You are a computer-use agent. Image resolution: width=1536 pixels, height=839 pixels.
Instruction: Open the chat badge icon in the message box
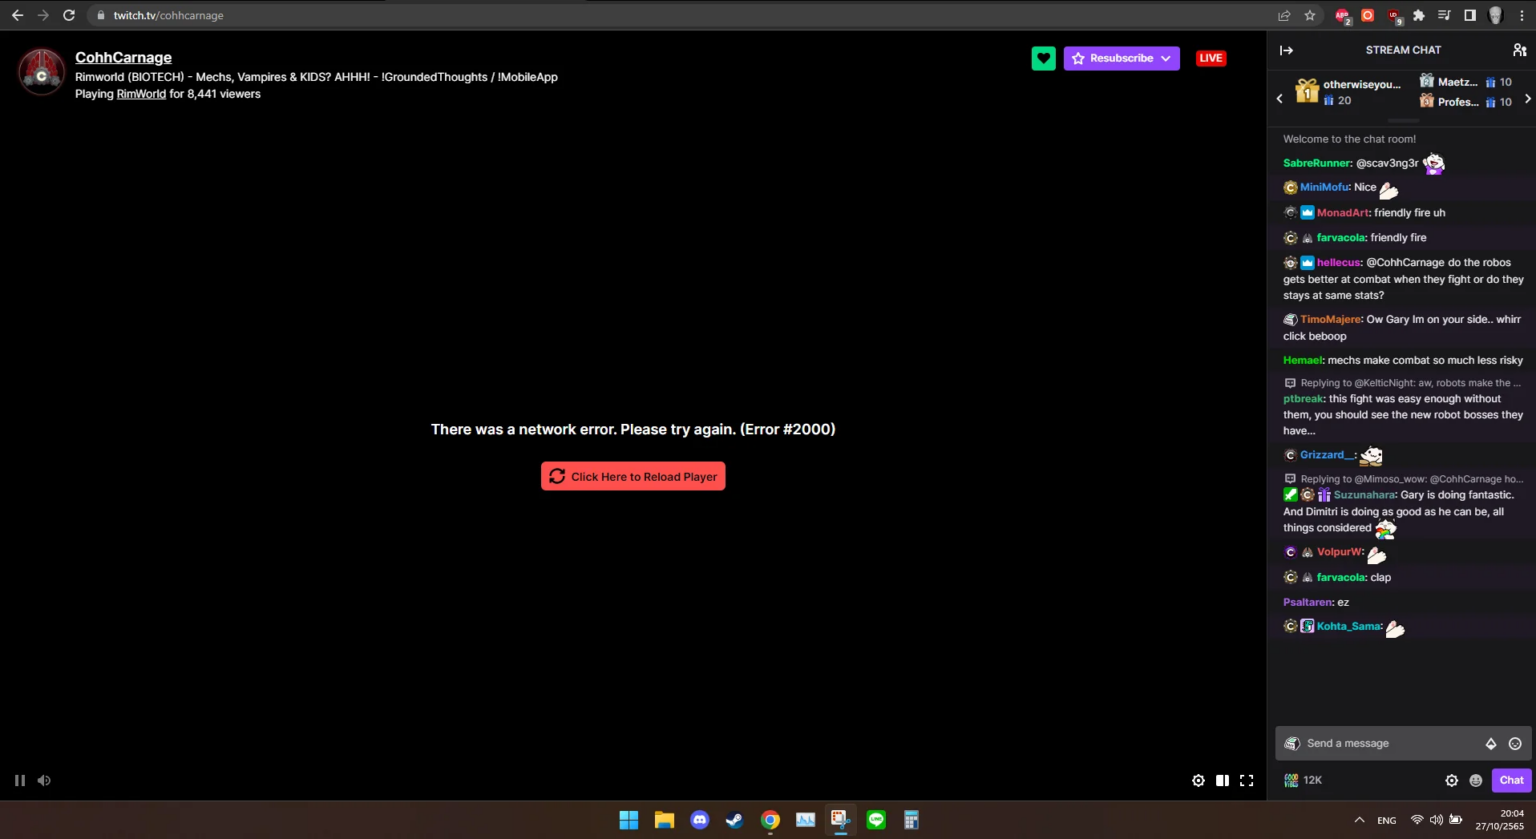click(x=1290, y=743)
